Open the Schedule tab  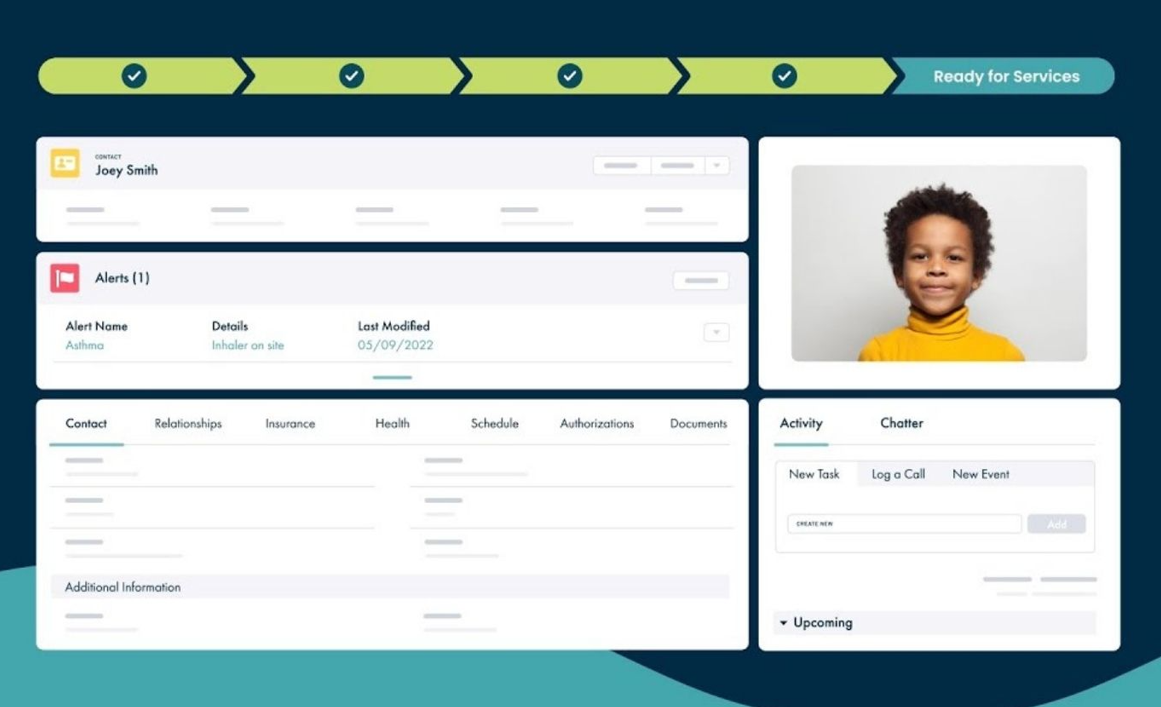tap(495, 423)
